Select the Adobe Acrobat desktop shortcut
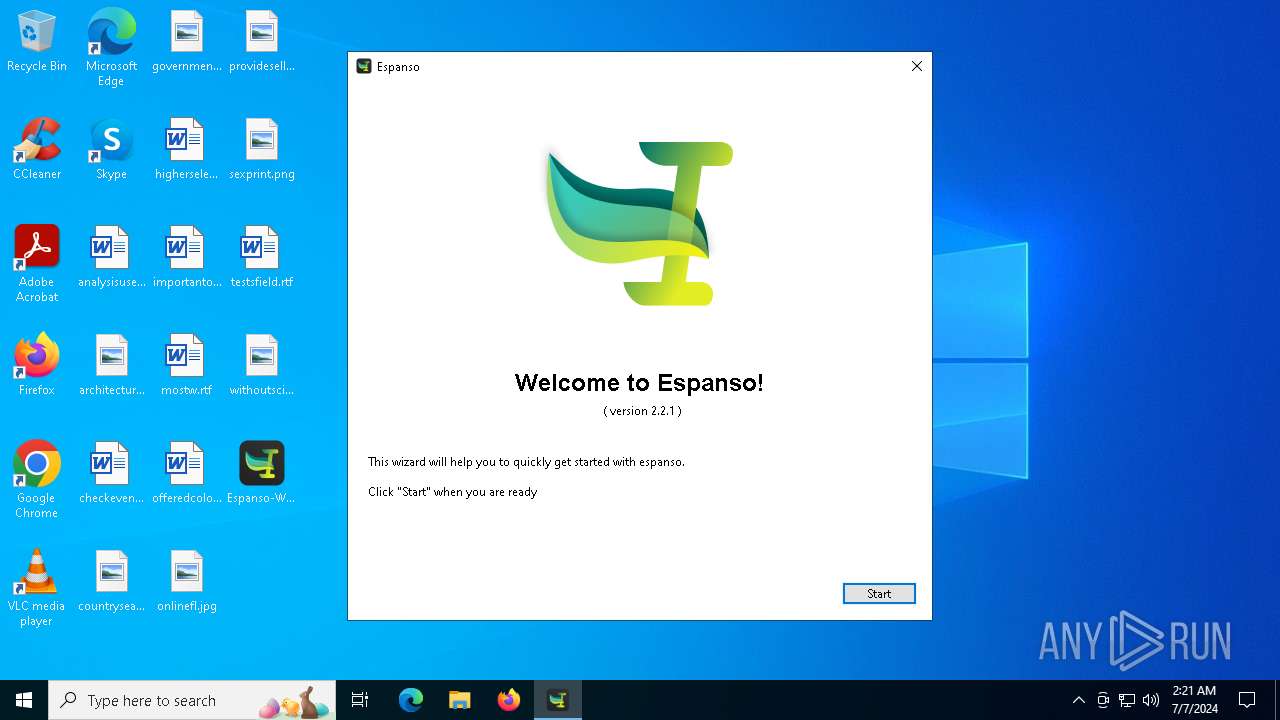 coord(37,264)
